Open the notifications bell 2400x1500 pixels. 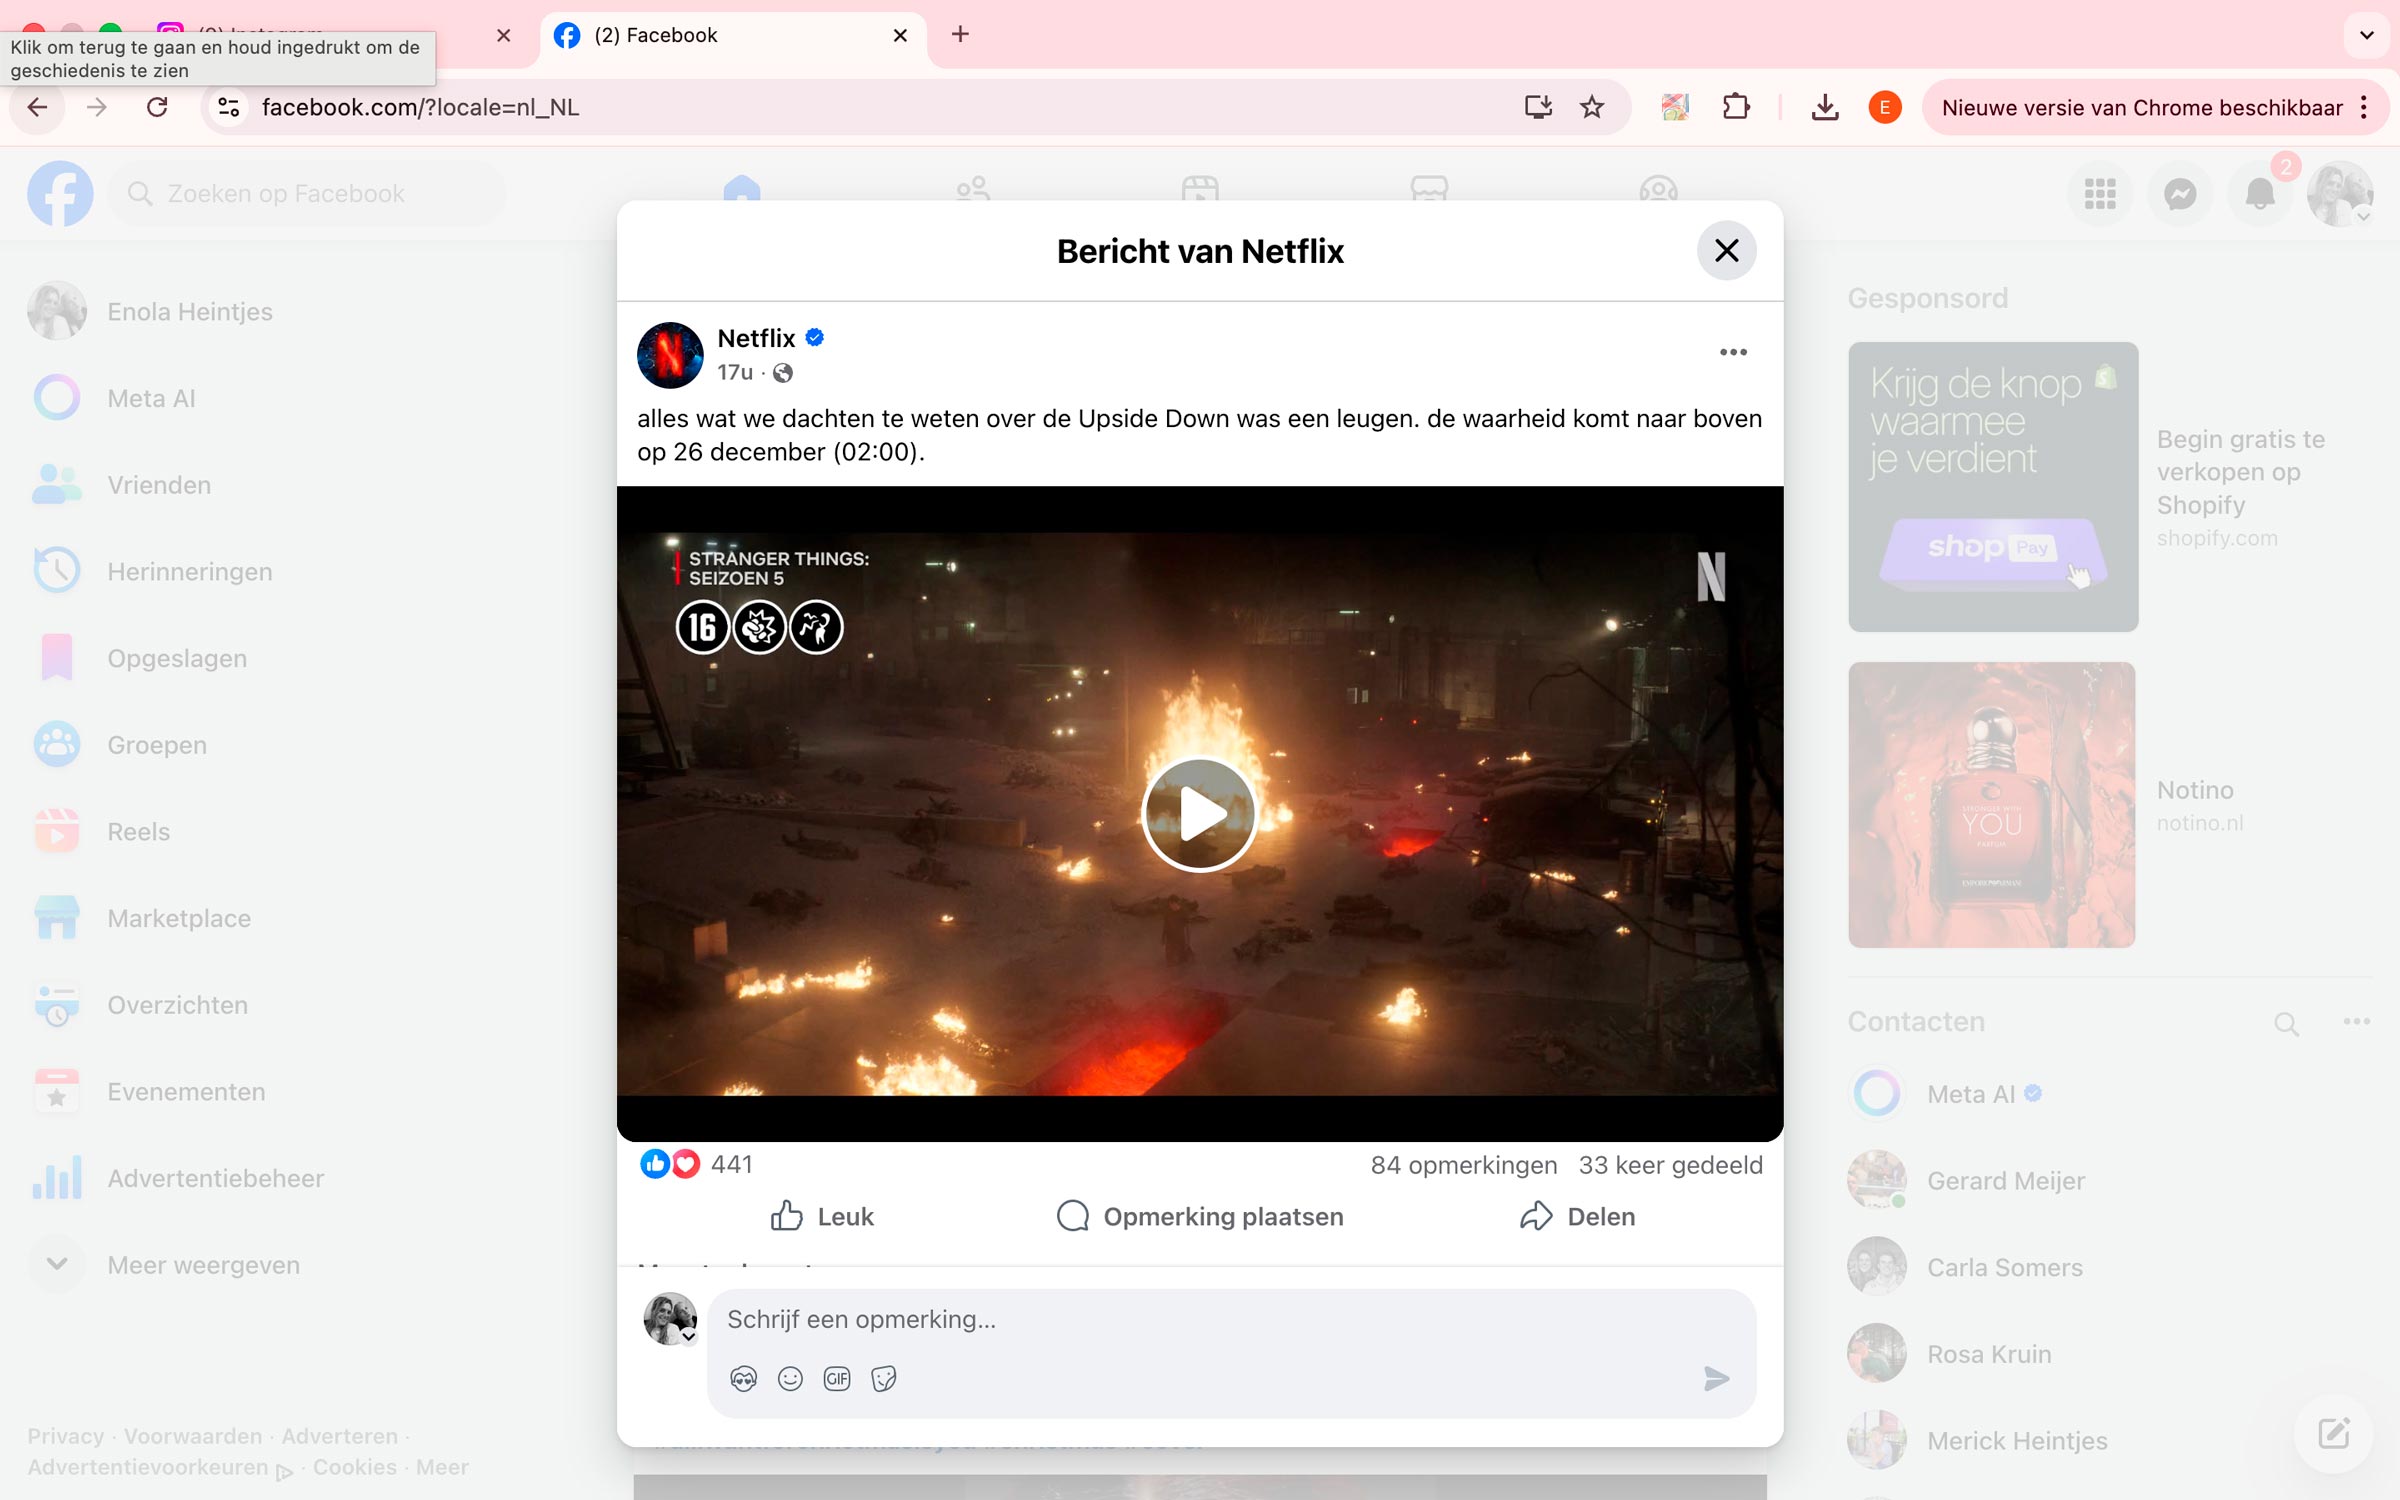(x=2260, y=193)
